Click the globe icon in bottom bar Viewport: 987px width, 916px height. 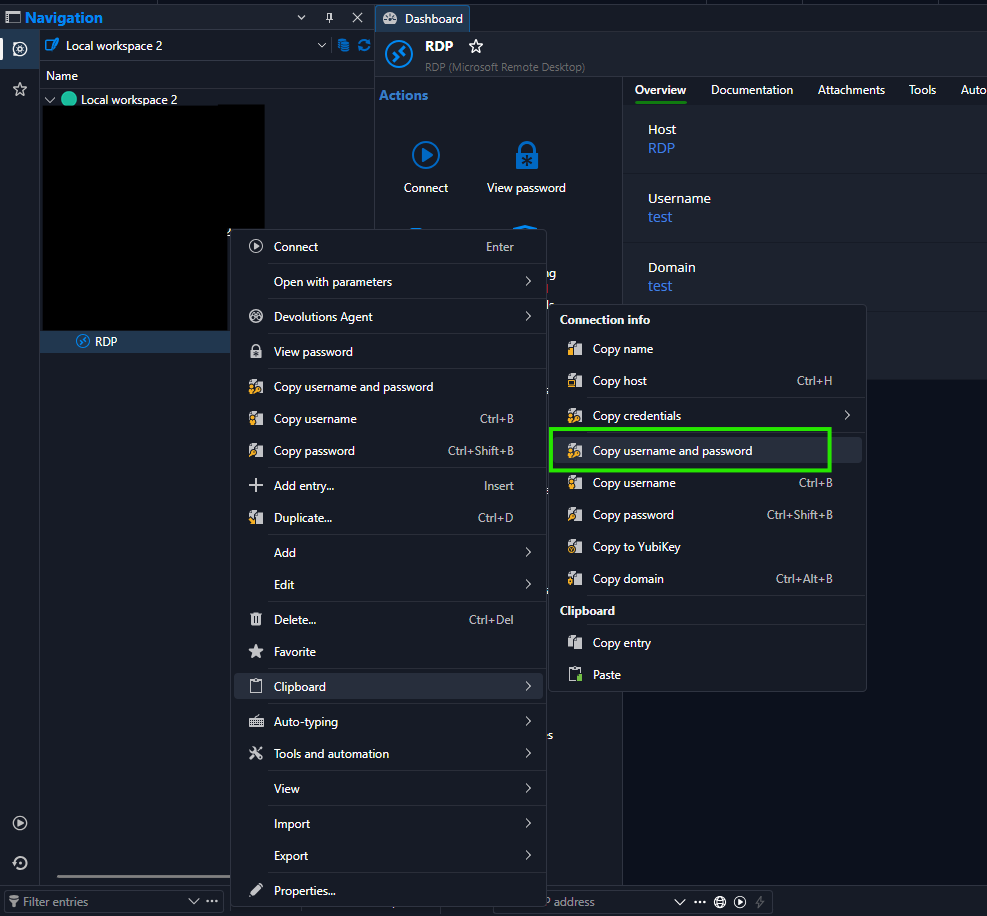click(x=720, y=902)
